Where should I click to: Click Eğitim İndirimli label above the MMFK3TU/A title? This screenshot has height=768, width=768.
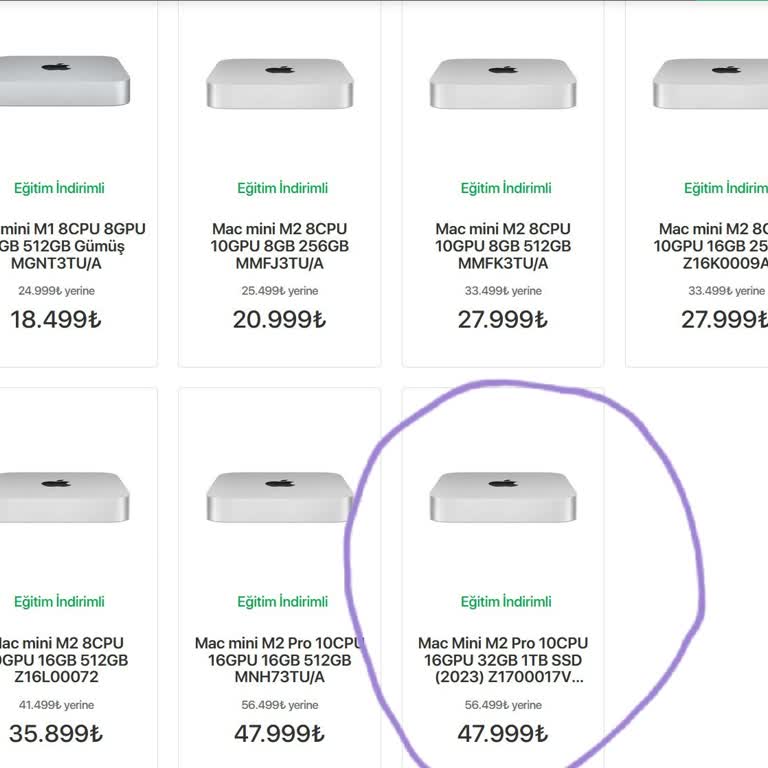(506, 188)
